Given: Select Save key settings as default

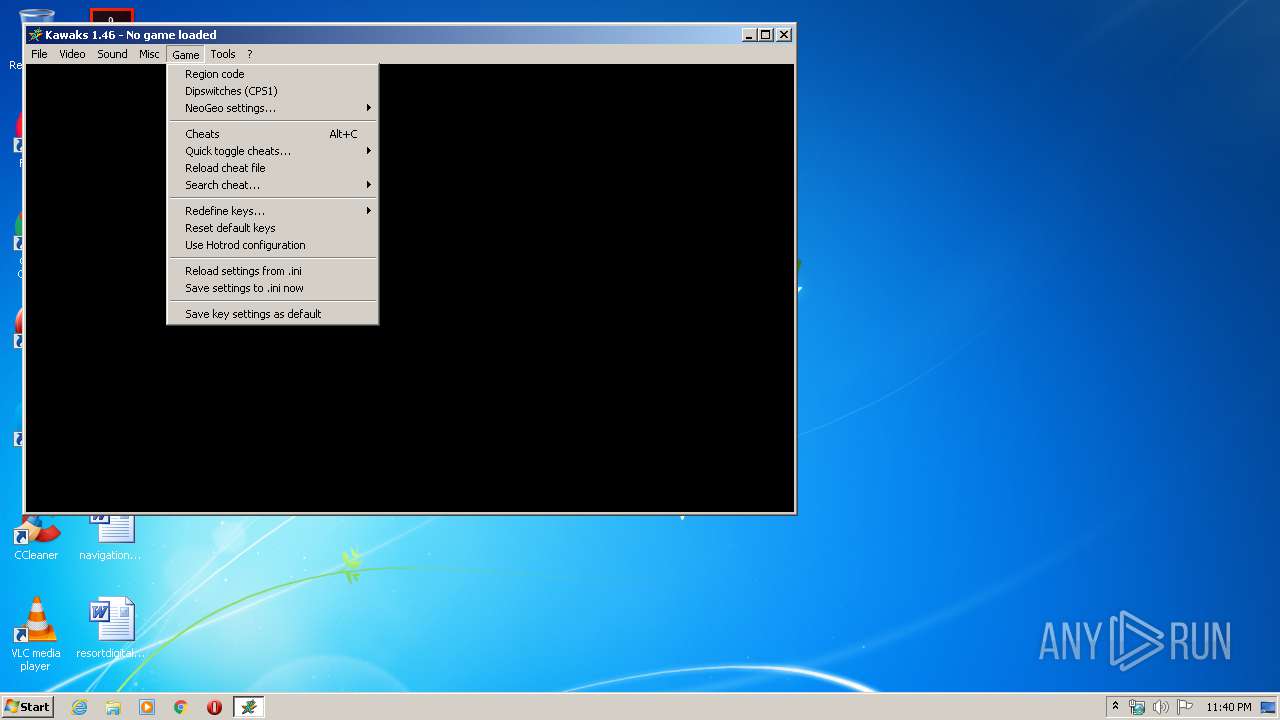Looking at the screenshot, I should pos(272,314).
